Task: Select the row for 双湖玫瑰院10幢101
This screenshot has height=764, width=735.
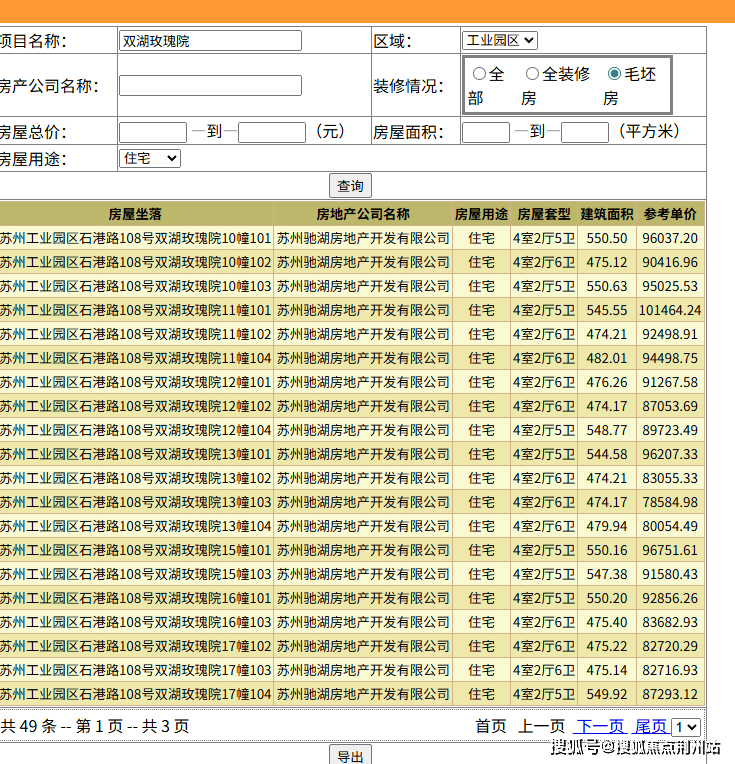Action: 135,238
